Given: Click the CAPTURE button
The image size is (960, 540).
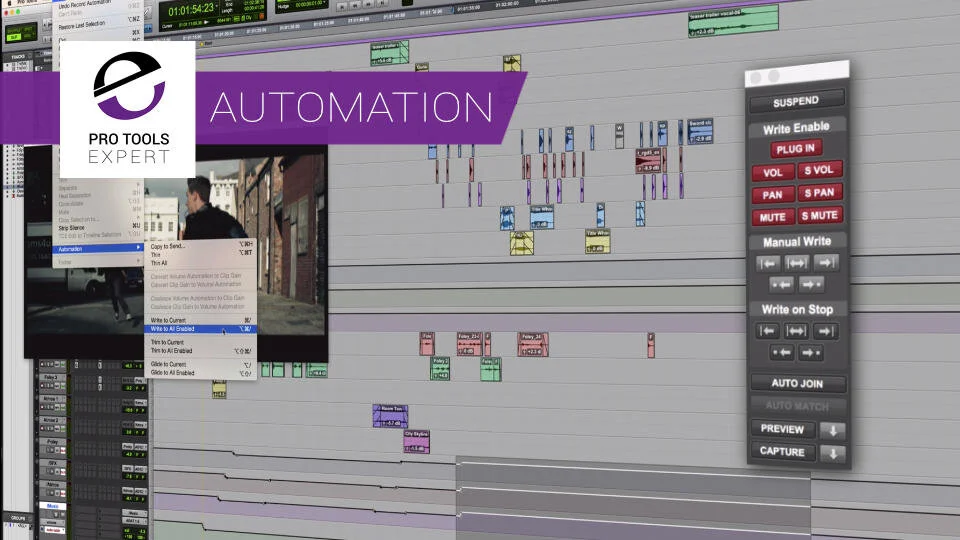Looking at the screenshot, I should coord(782,451).
